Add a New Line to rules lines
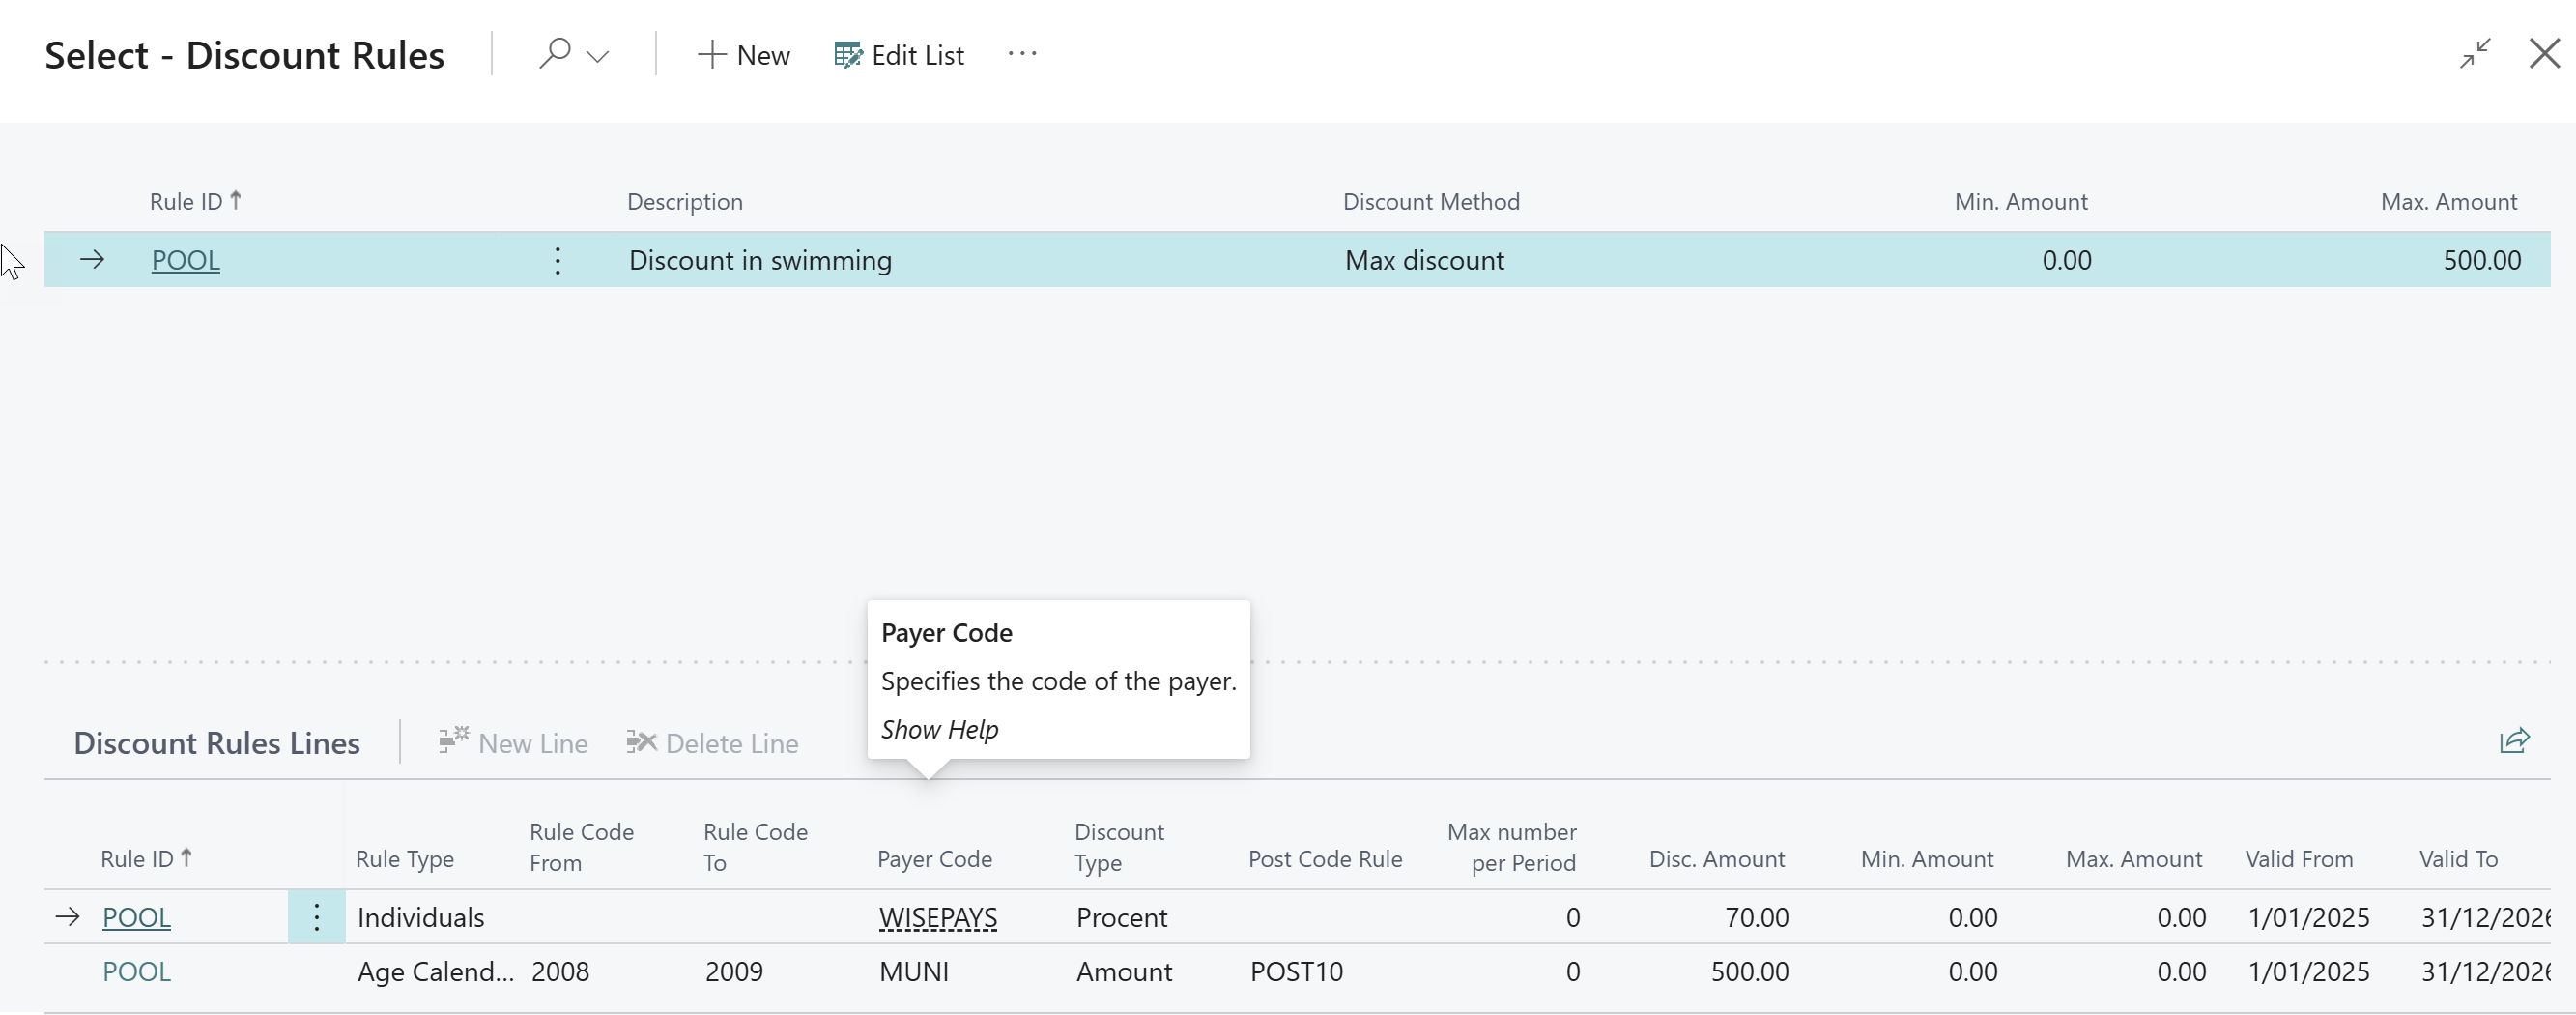 click(x=513, y=743)
